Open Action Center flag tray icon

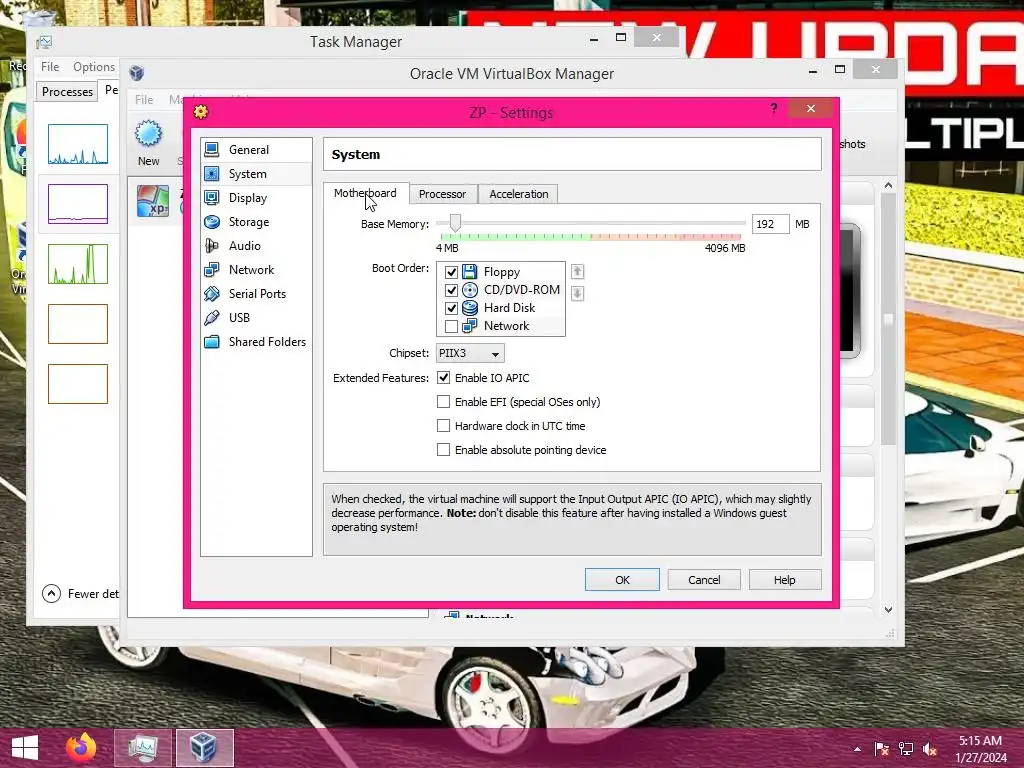point(882,749)
